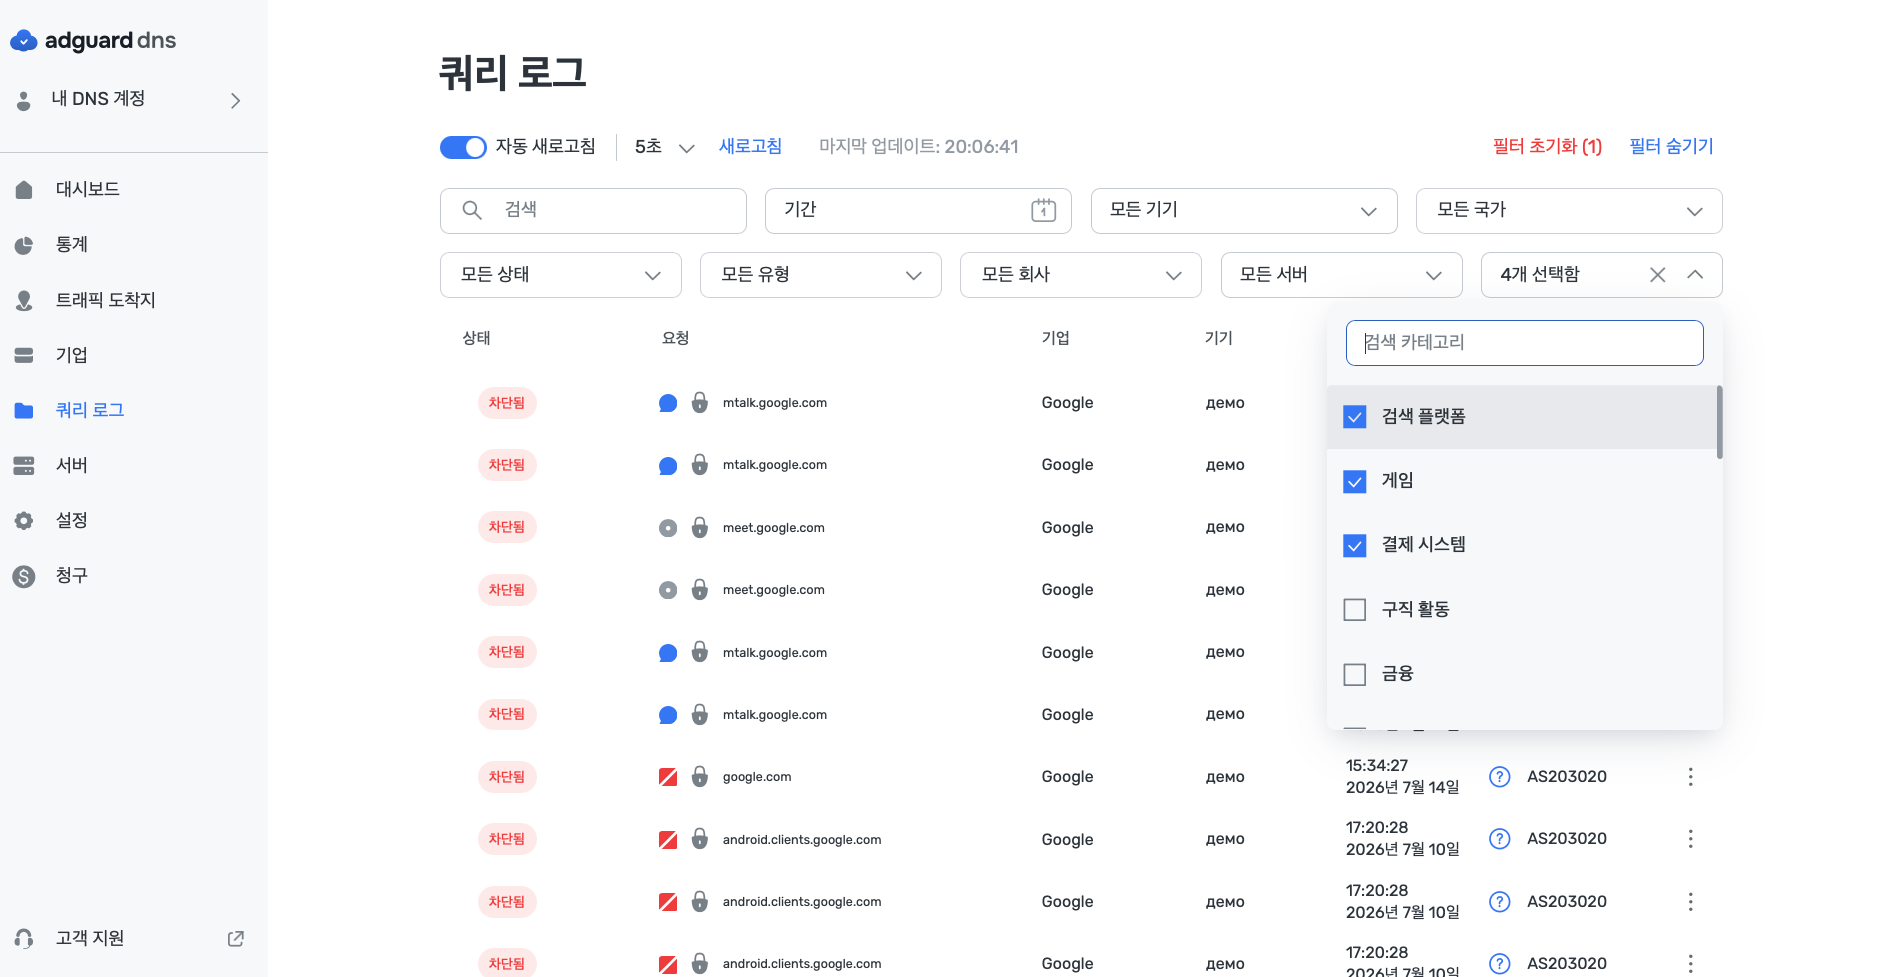Click the category list scrollbar
1887x977 pixels.
[1719, 423]
